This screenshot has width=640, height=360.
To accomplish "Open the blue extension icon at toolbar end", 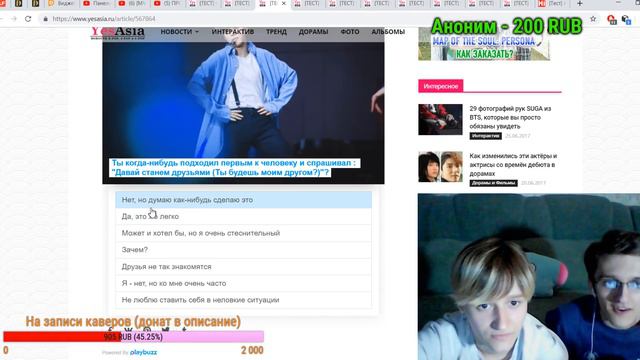I will click(626, 19).
